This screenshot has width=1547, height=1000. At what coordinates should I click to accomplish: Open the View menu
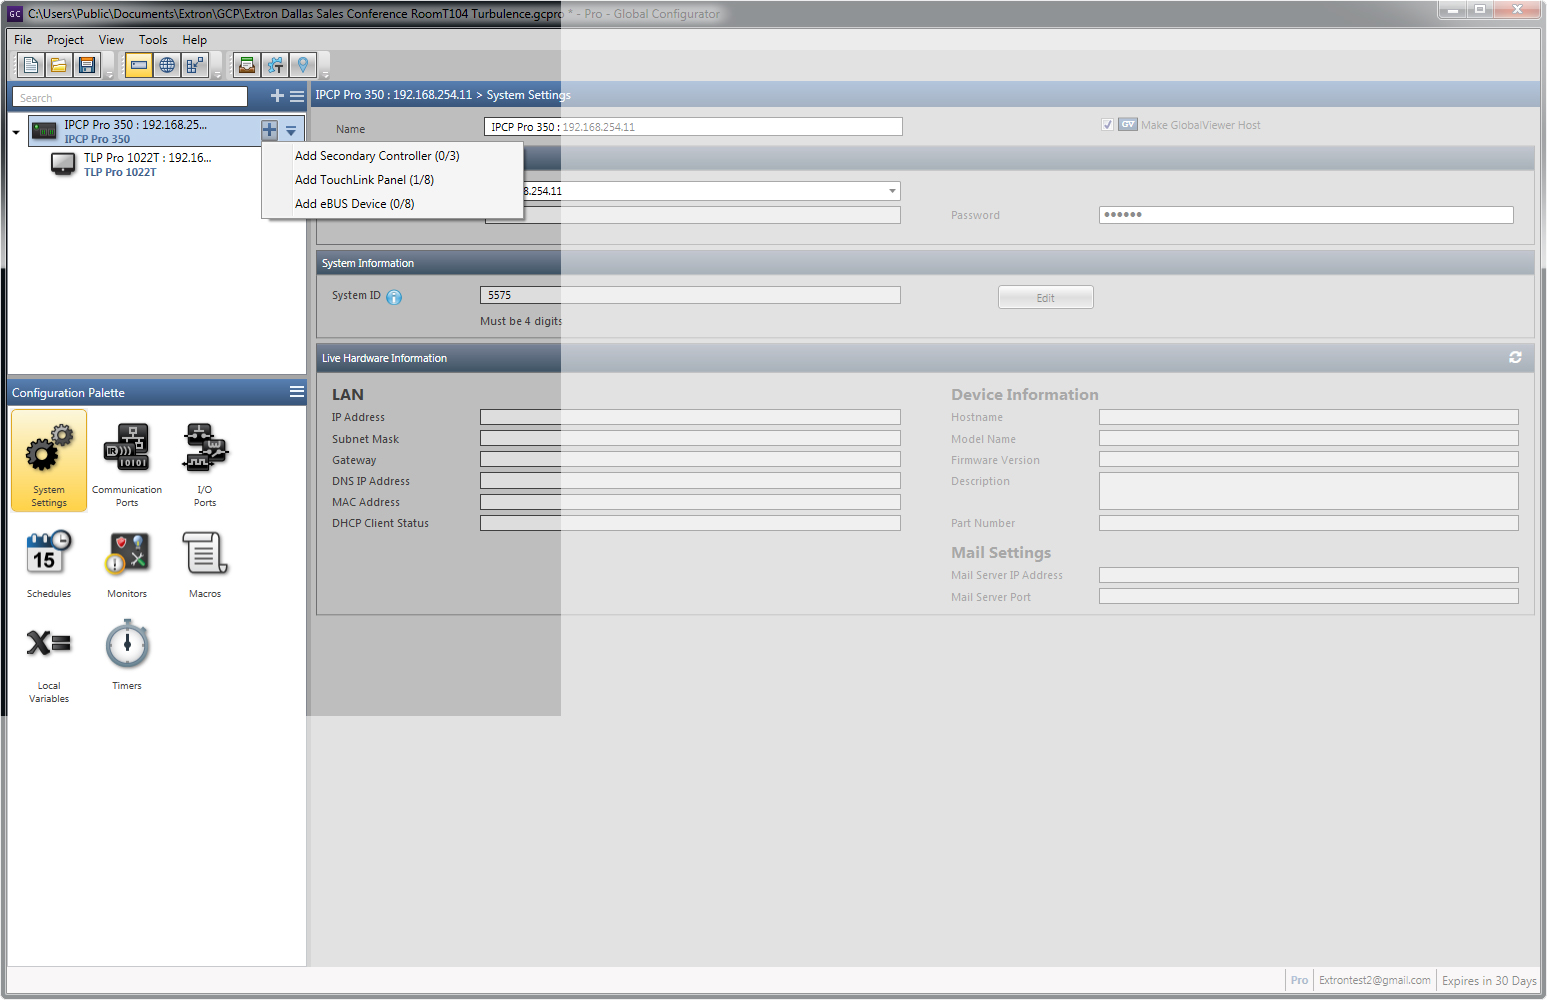pyautogui.click(x=111, y=40)
